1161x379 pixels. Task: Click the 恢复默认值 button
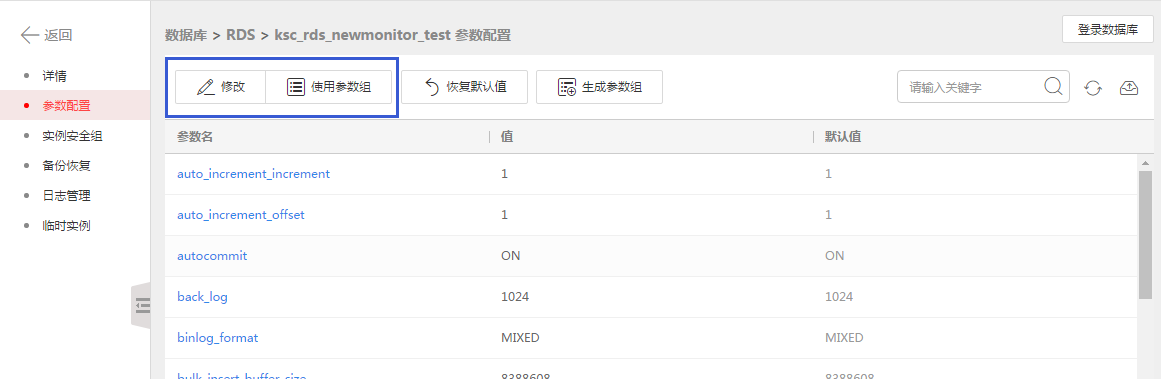coord(464,87)
